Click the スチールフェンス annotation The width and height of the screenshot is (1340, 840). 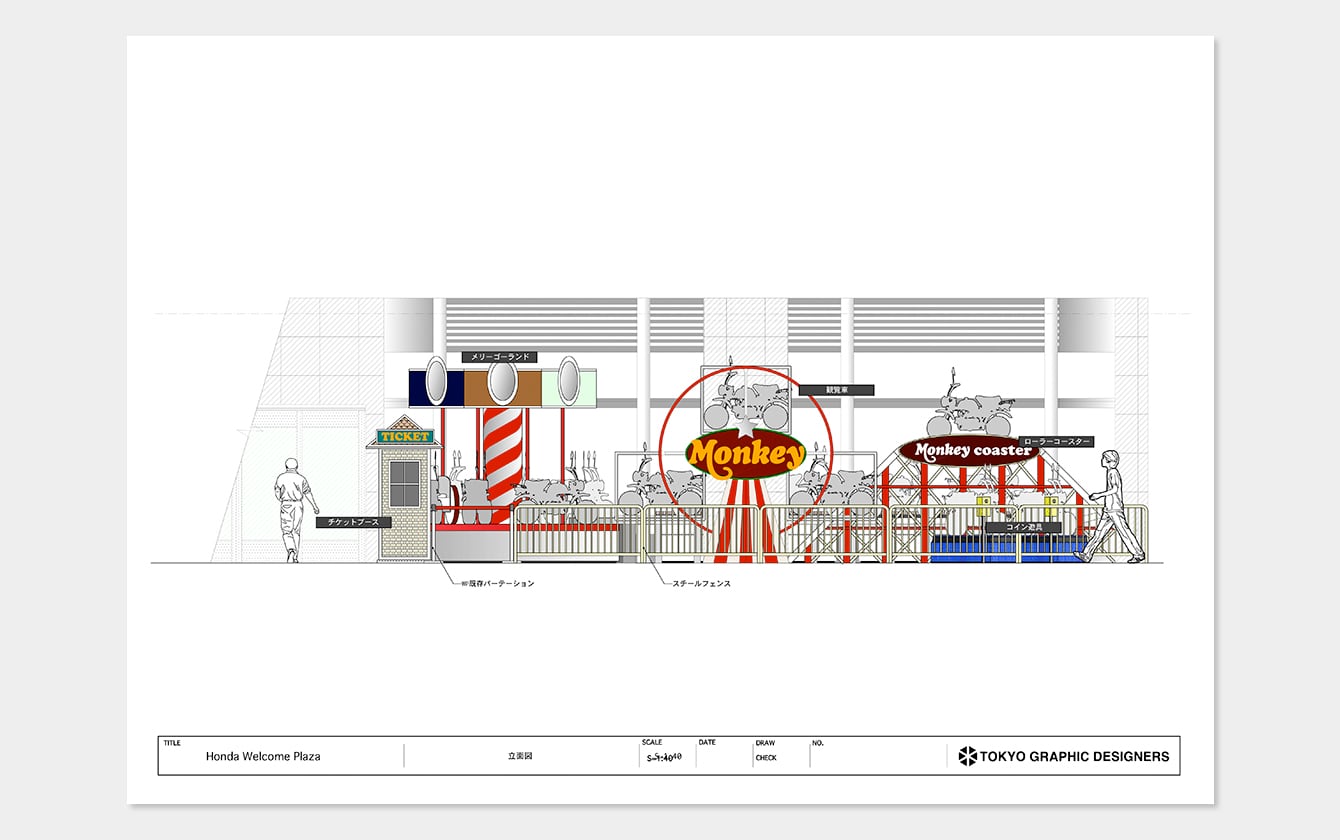pos(701,584)
